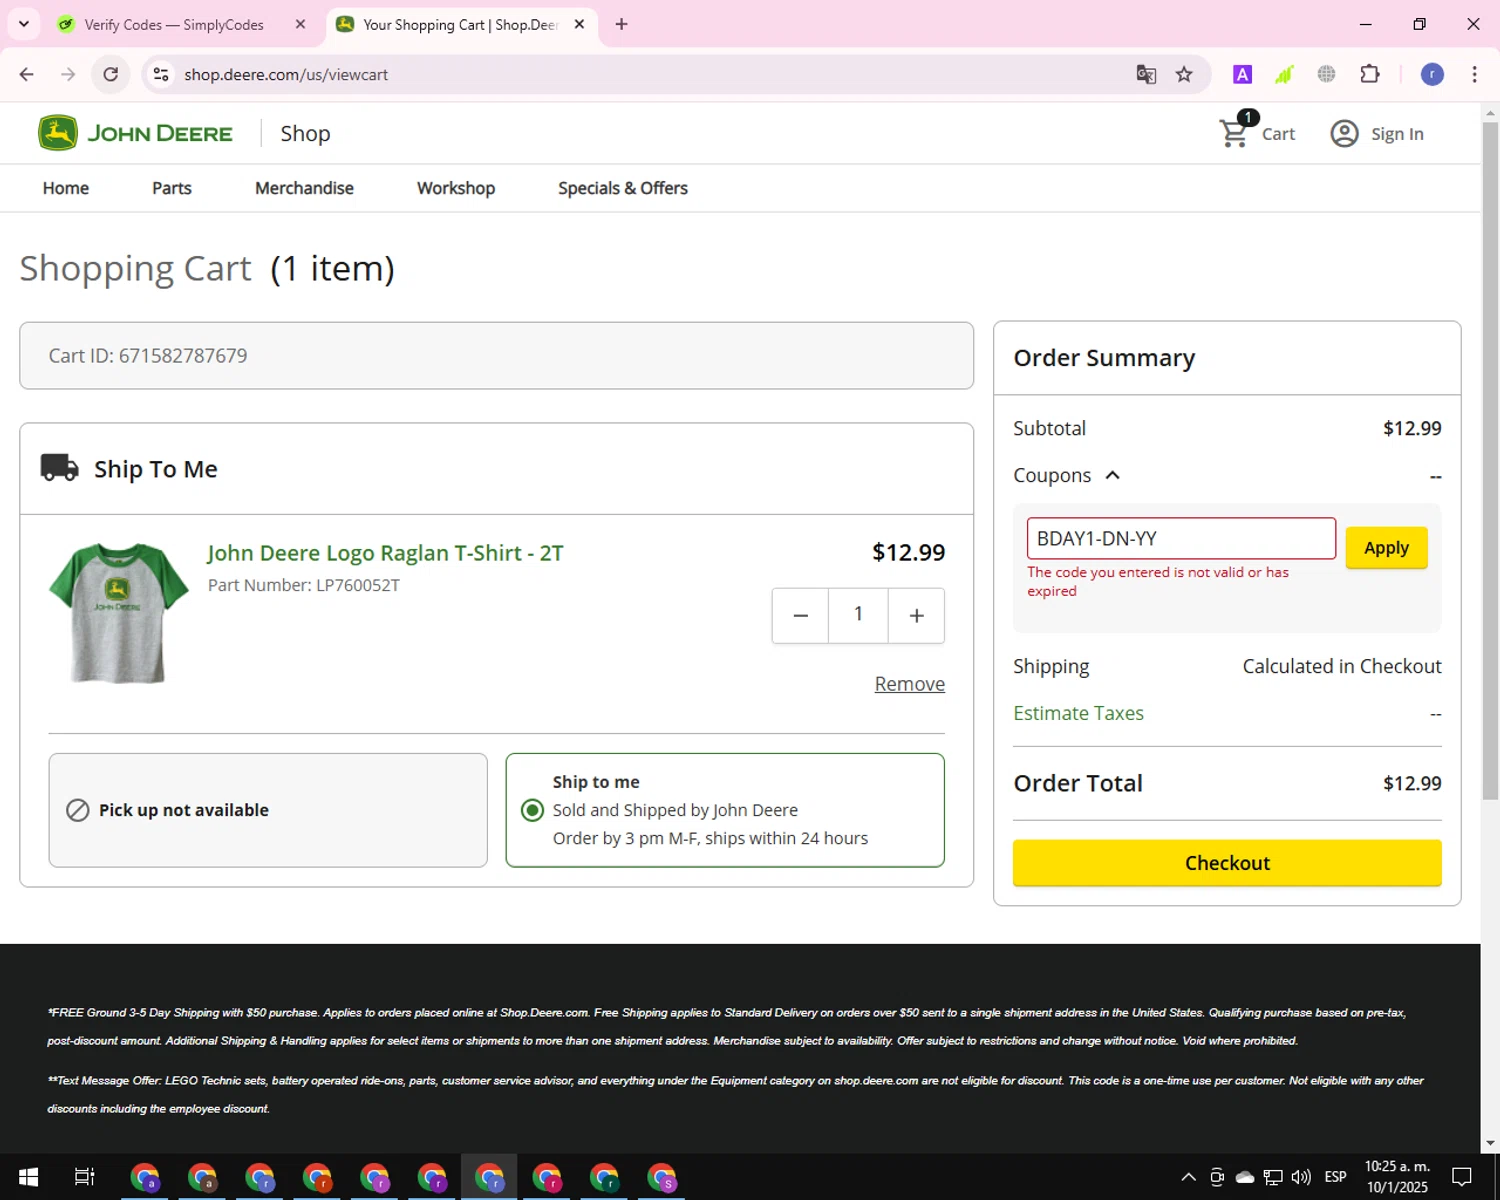The height and width of the screenshot is (1200, 1500).
Task: Click Pick up not available option
Action: (x=268, y=810)
